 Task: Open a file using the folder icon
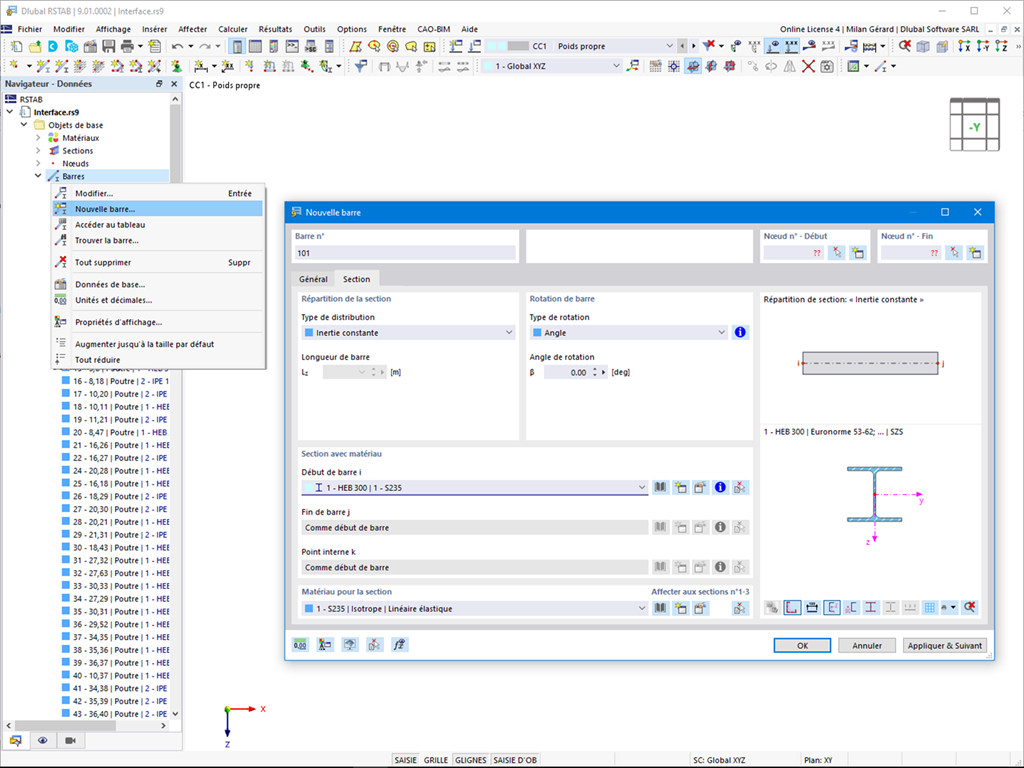click(34, 46)
